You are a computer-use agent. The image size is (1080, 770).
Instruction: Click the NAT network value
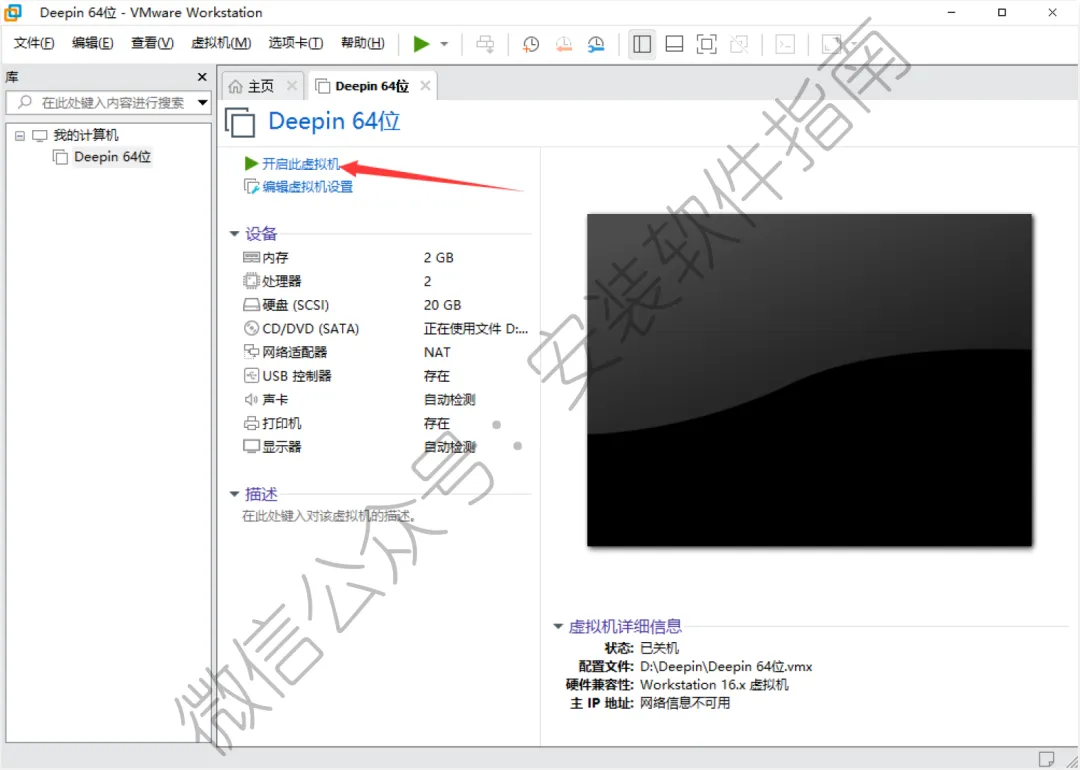(437, 352)
